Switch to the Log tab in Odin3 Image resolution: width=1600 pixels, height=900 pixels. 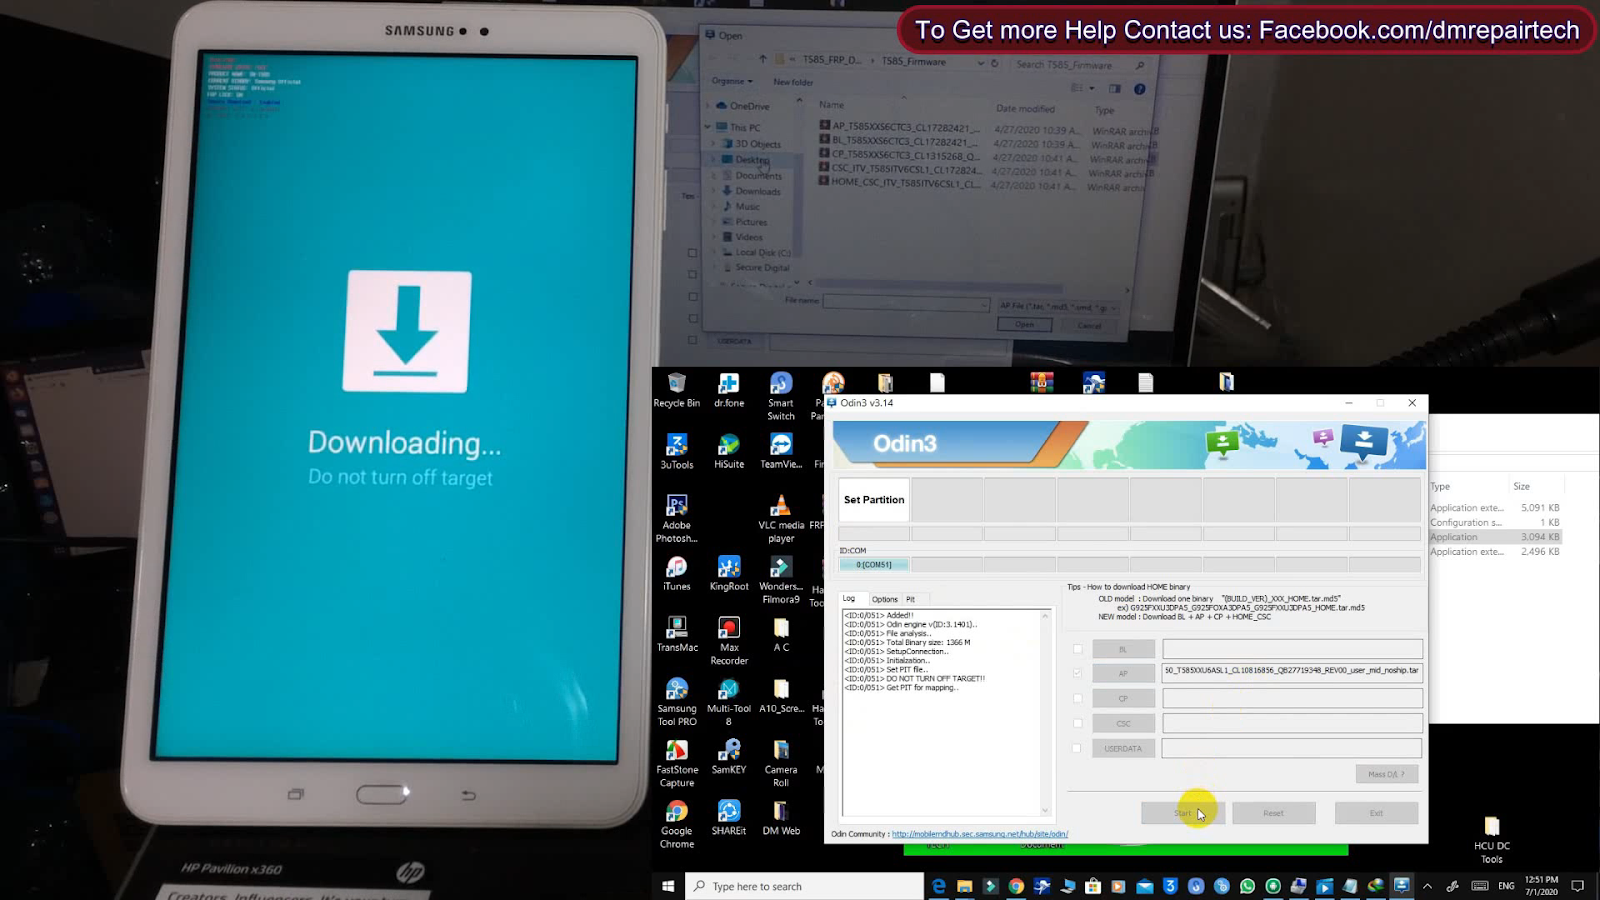tap(849, 599)
